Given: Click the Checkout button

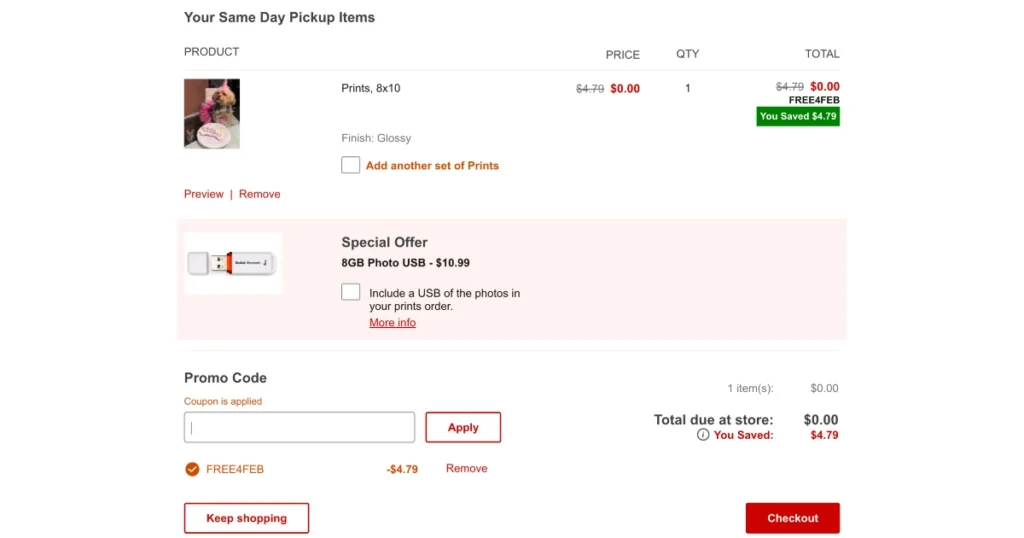Looking at the screenshot, I should [x=792, y=518].
